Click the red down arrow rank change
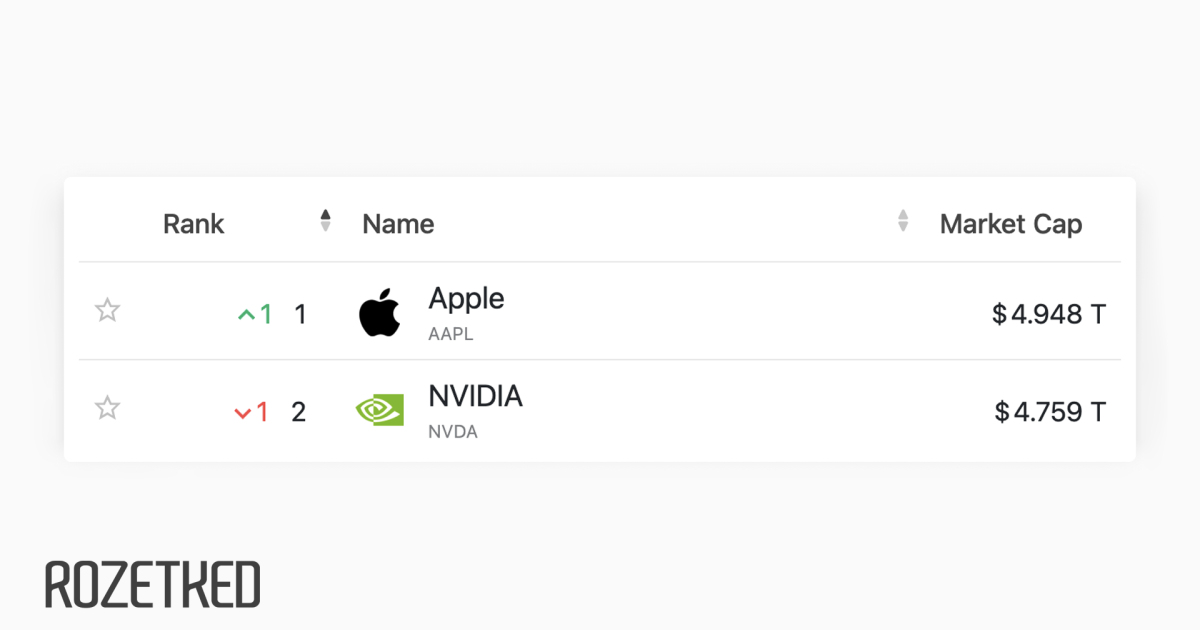This screenshot has width=1200, height=630. [251, 412]
